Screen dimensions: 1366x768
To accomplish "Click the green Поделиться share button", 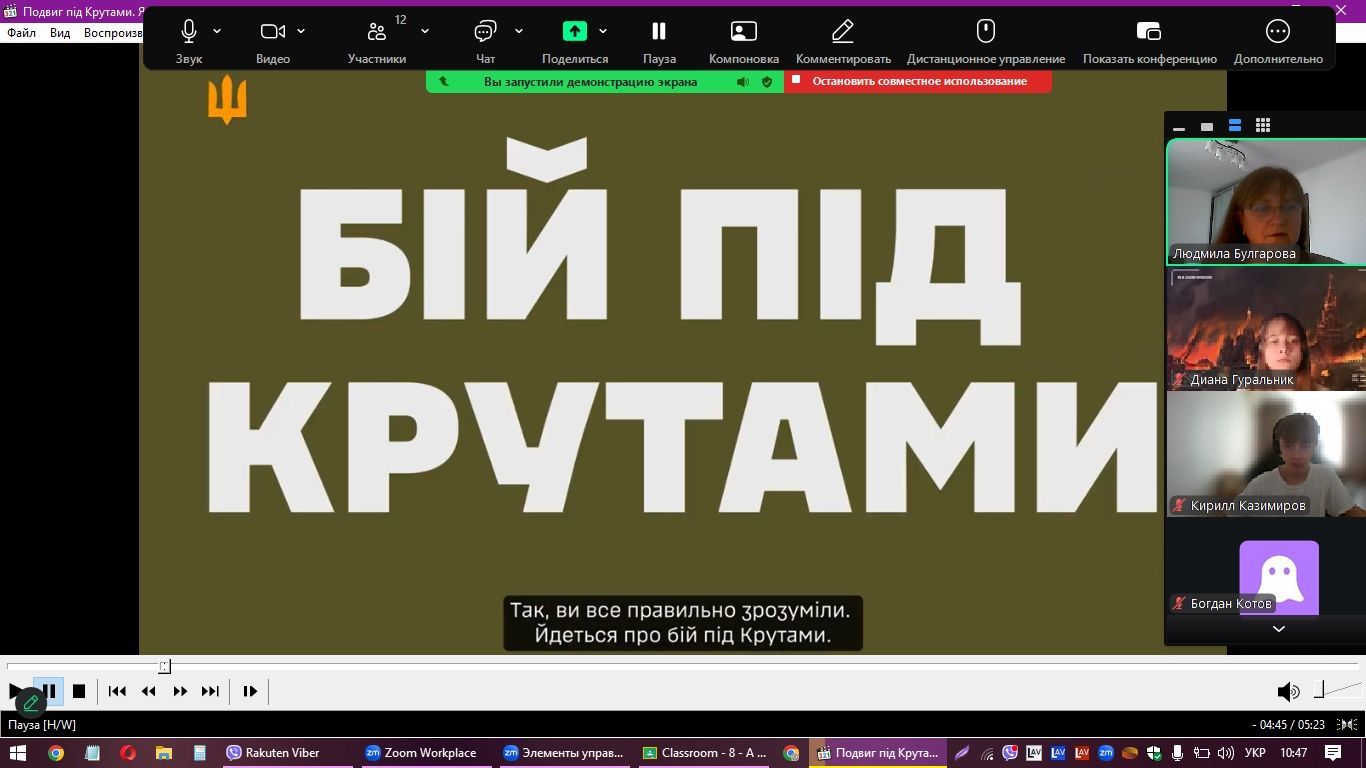I will 575,32.
